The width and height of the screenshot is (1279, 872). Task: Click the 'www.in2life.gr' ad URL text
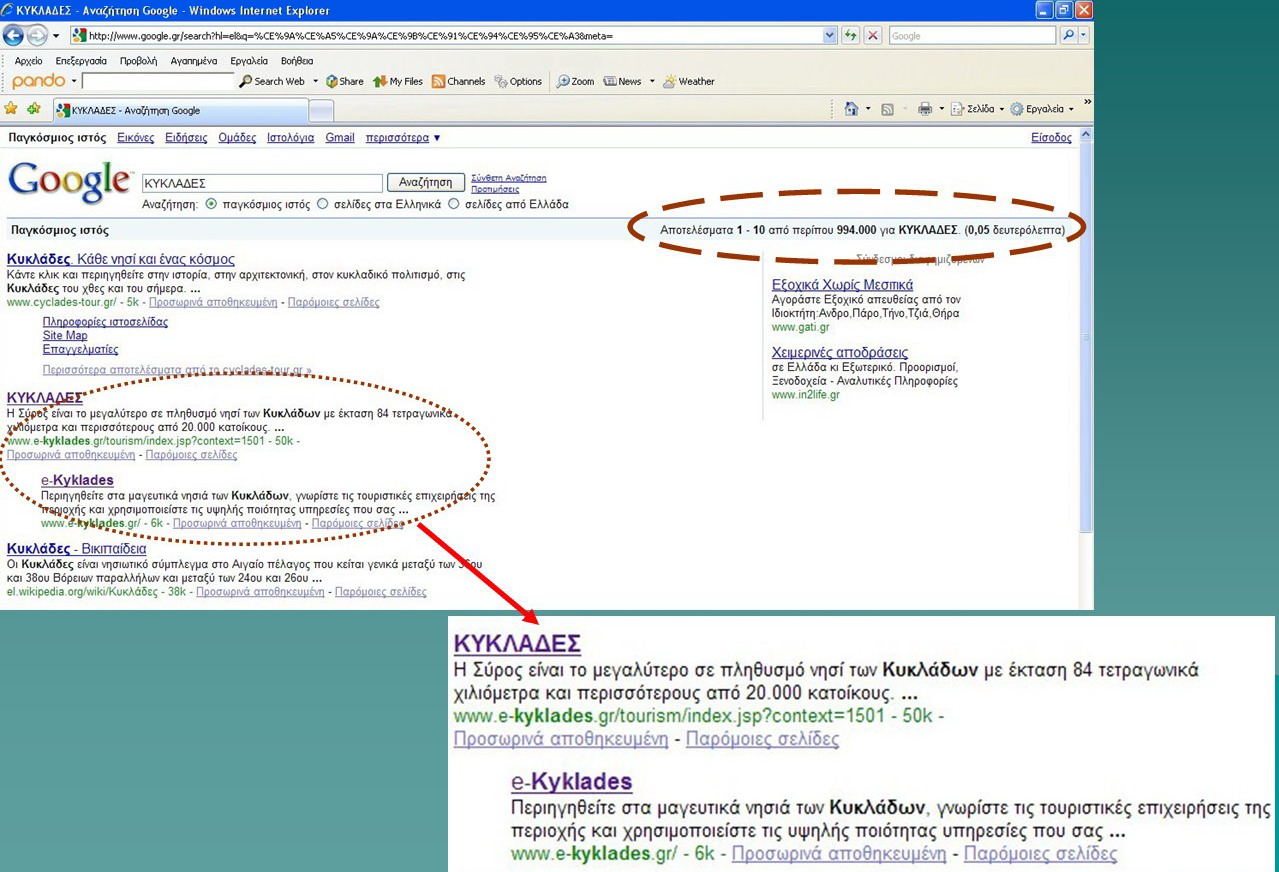click(x=806, y=395)
